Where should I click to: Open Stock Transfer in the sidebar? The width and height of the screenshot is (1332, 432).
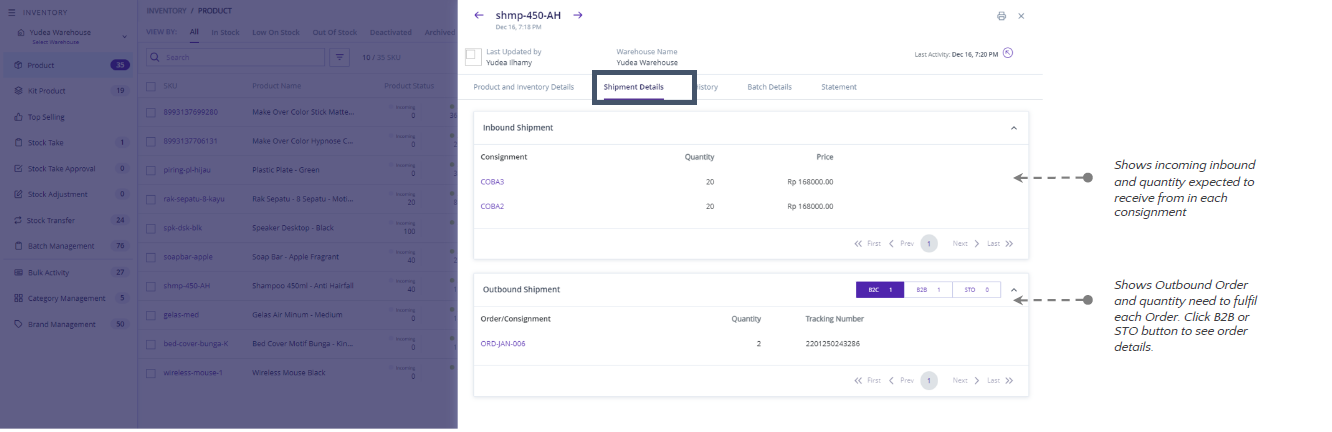click(68, 221)
